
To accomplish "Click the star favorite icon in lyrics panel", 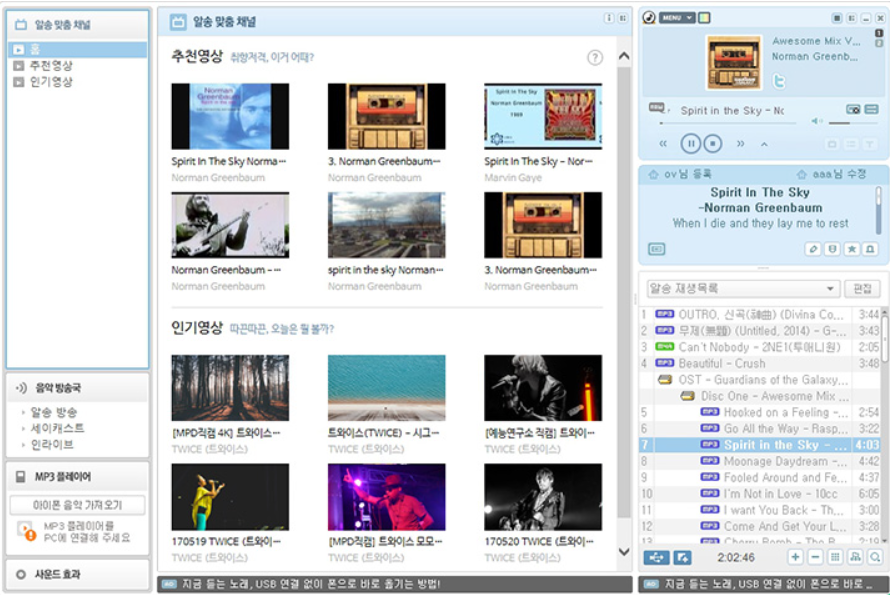I will click(x=851, y=249).
